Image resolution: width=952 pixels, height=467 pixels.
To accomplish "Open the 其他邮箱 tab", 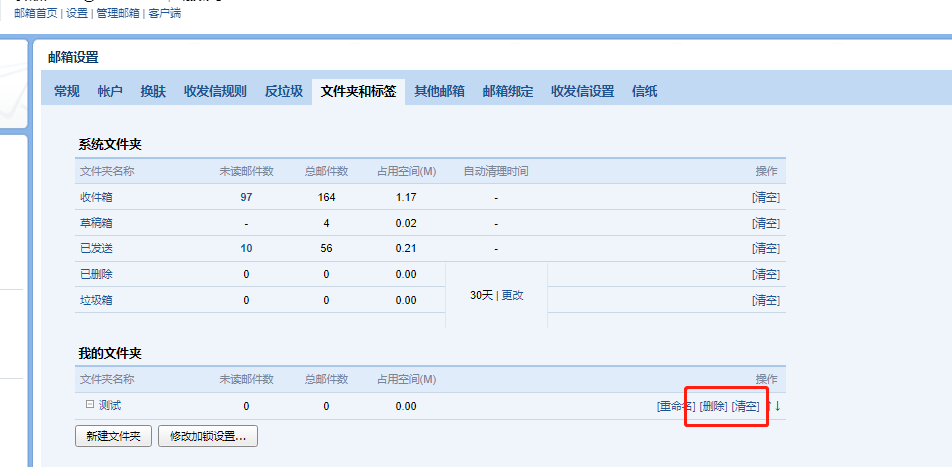I will pyautogui.click(x=440, y=91).
